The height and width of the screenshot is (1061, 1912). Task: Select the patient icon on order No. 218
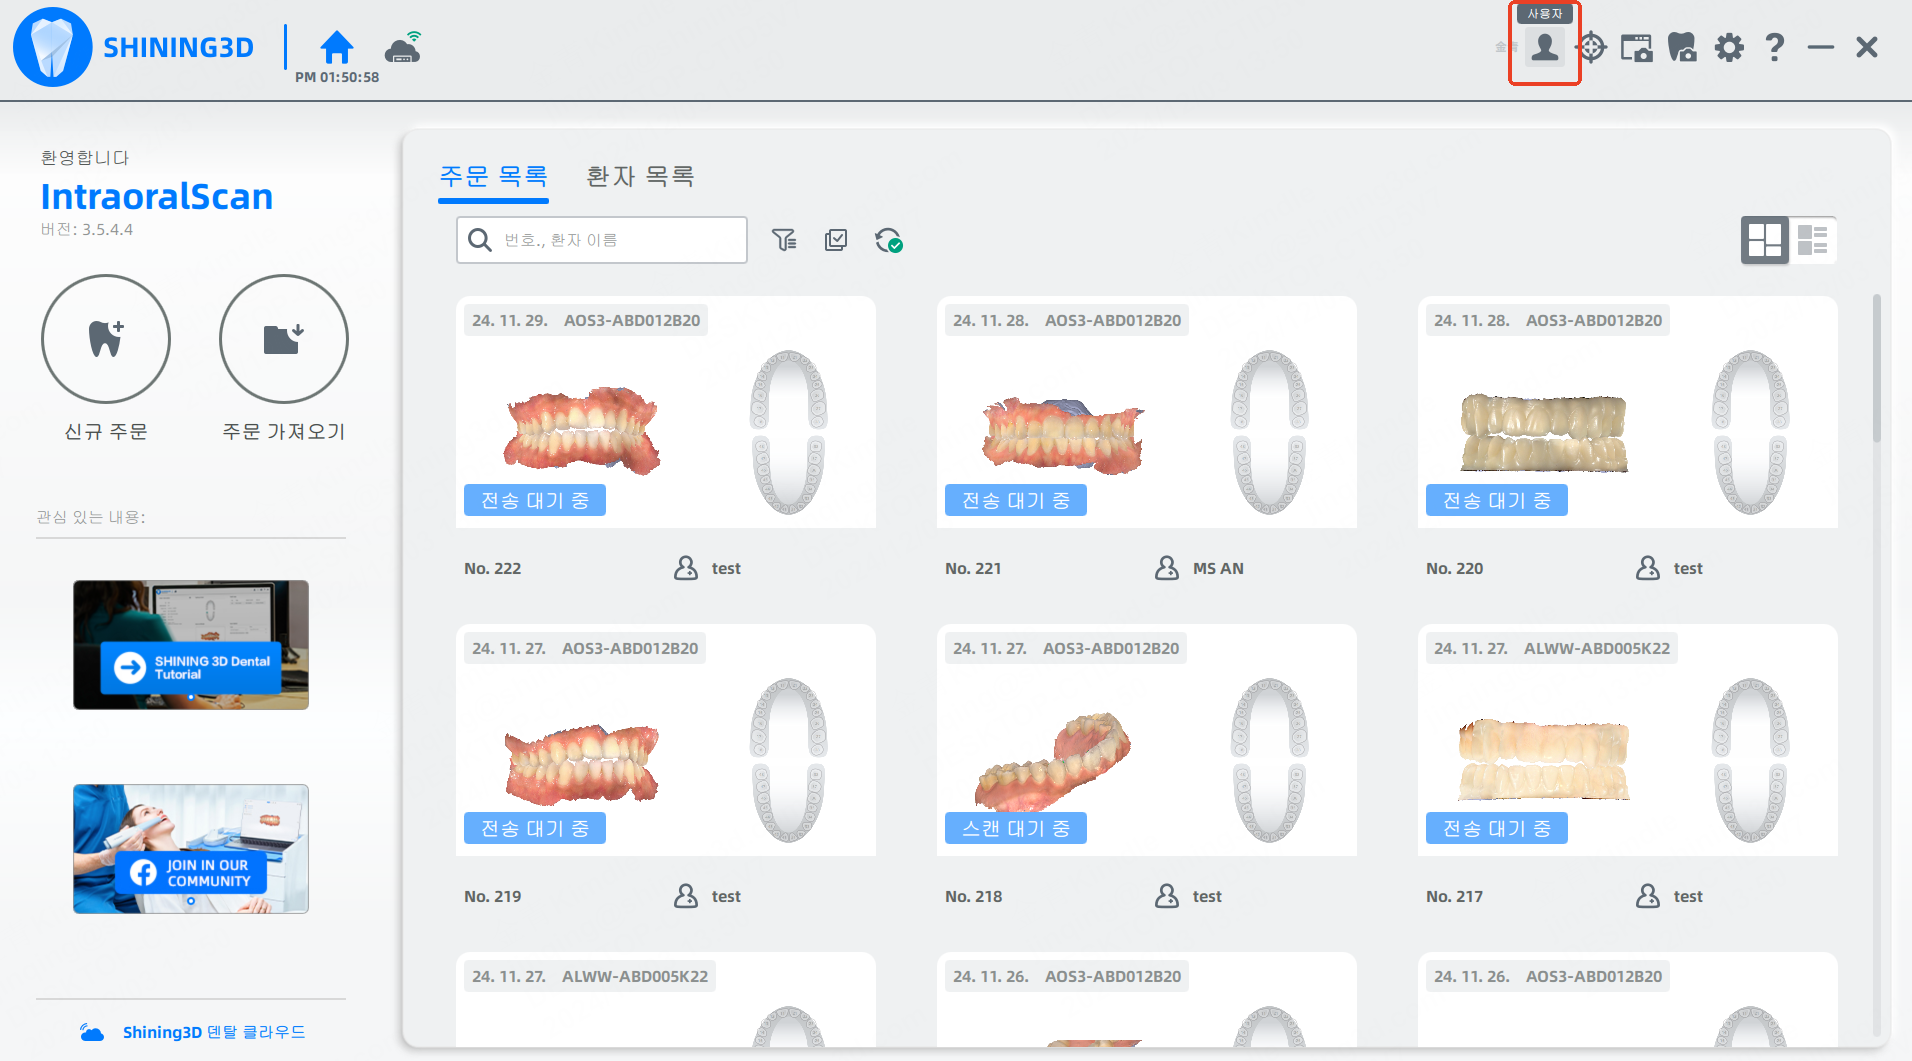click(x=1167, y=896)
